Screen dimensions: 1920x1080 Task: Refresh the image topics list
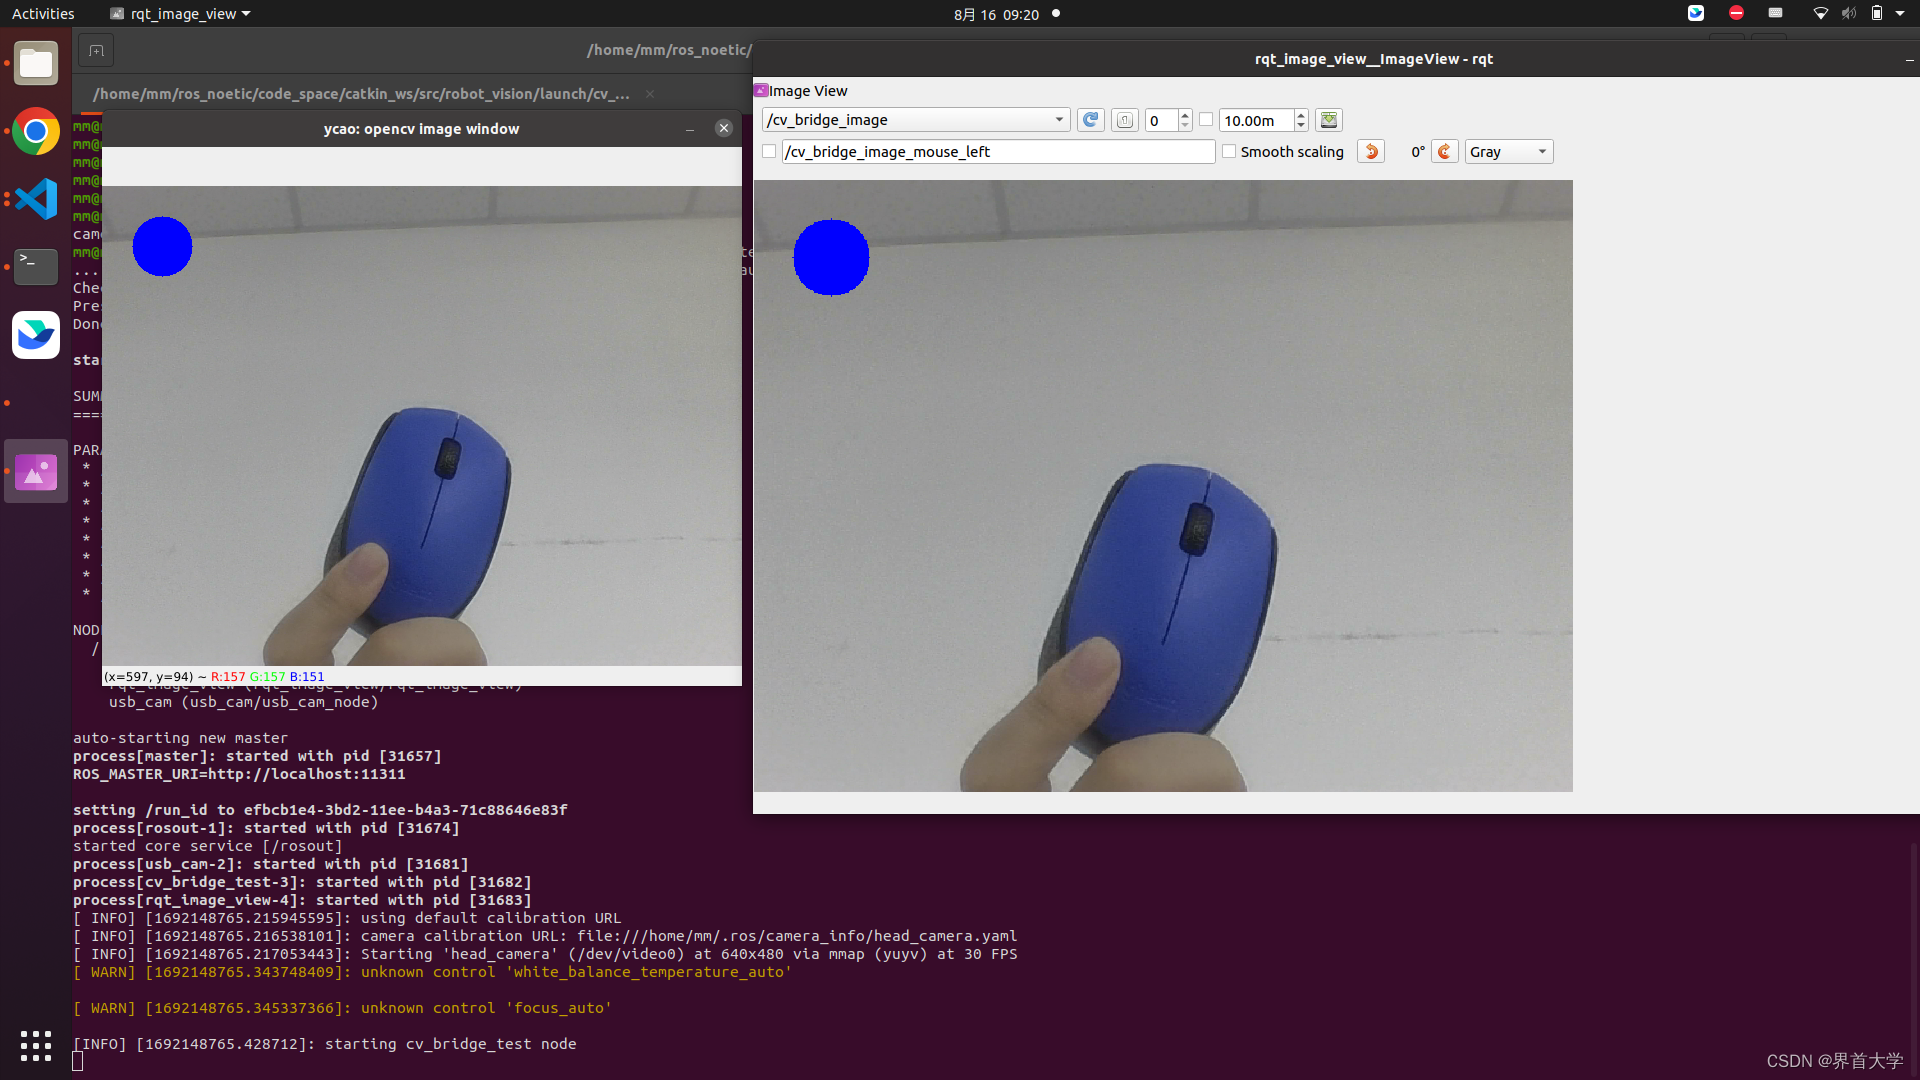(x=1090, y=120)
